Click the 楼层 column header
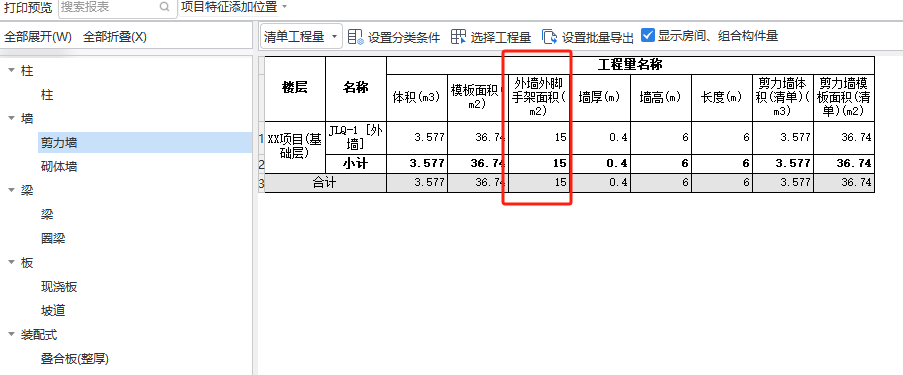The image size is (903, 375). (x=295, y=89)
